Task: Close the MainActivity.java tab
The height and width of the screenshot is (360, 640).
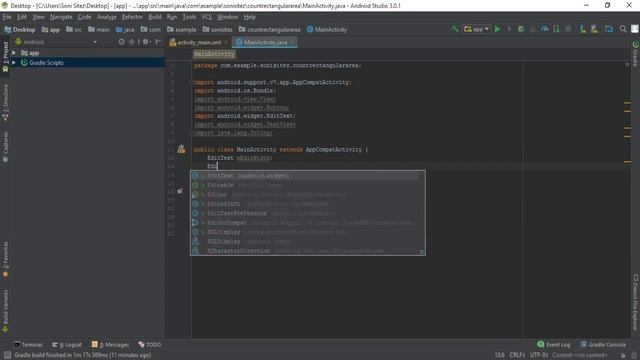Action: click(293, 42)
